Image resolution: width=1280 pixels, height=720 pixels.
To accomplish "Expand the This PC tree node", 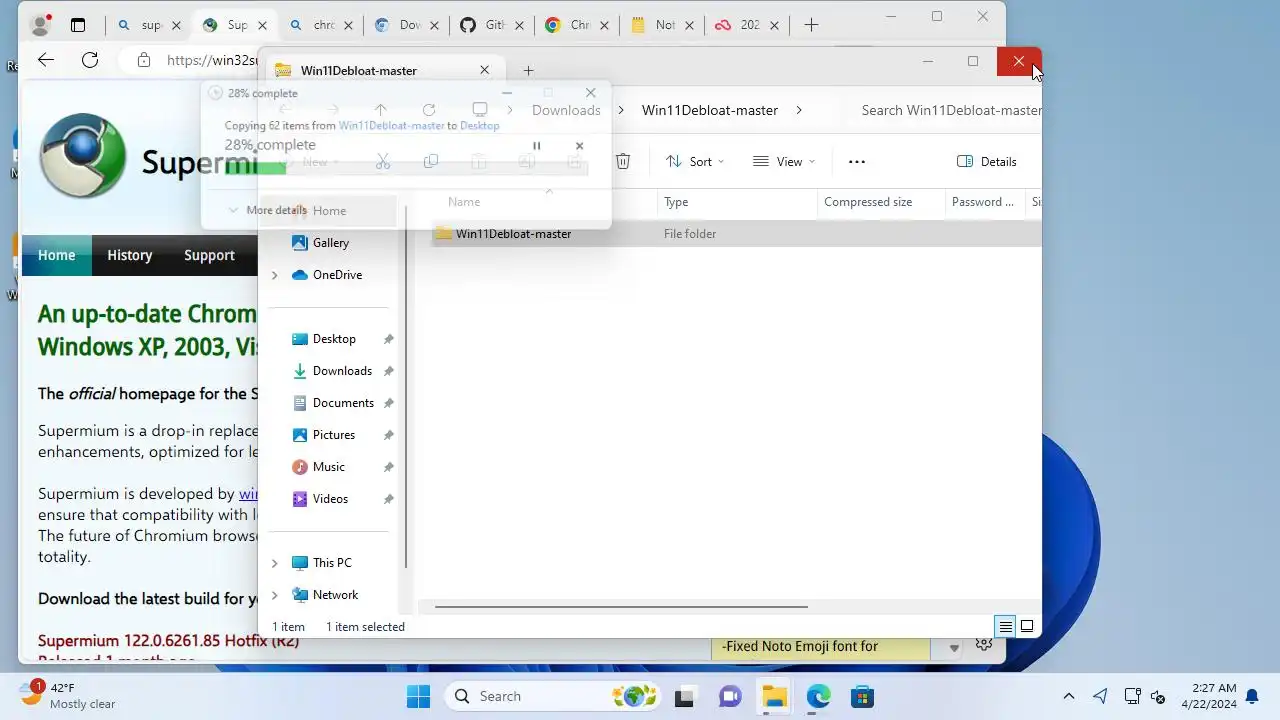I will [x=275, y=563].
